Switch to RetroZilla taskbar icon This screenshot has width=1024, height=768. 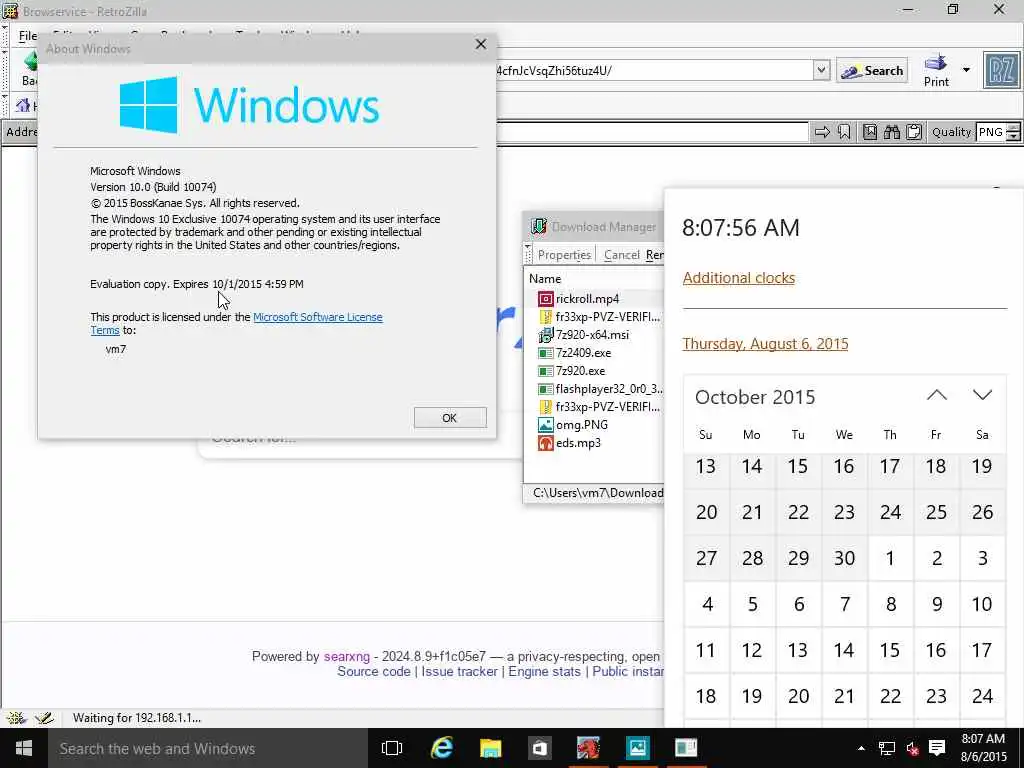tap(588, 748)
